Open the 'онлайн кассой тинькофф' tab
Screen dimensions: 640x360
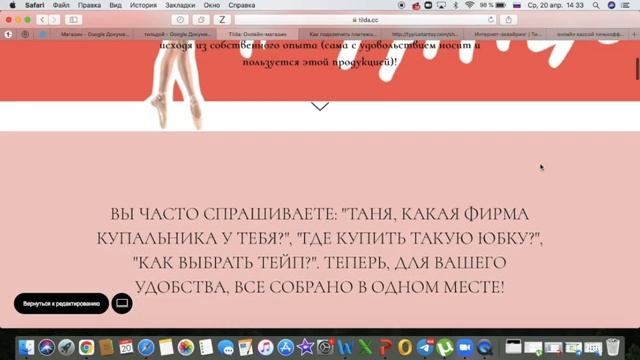pyautogui.click(x=590, y=35)
